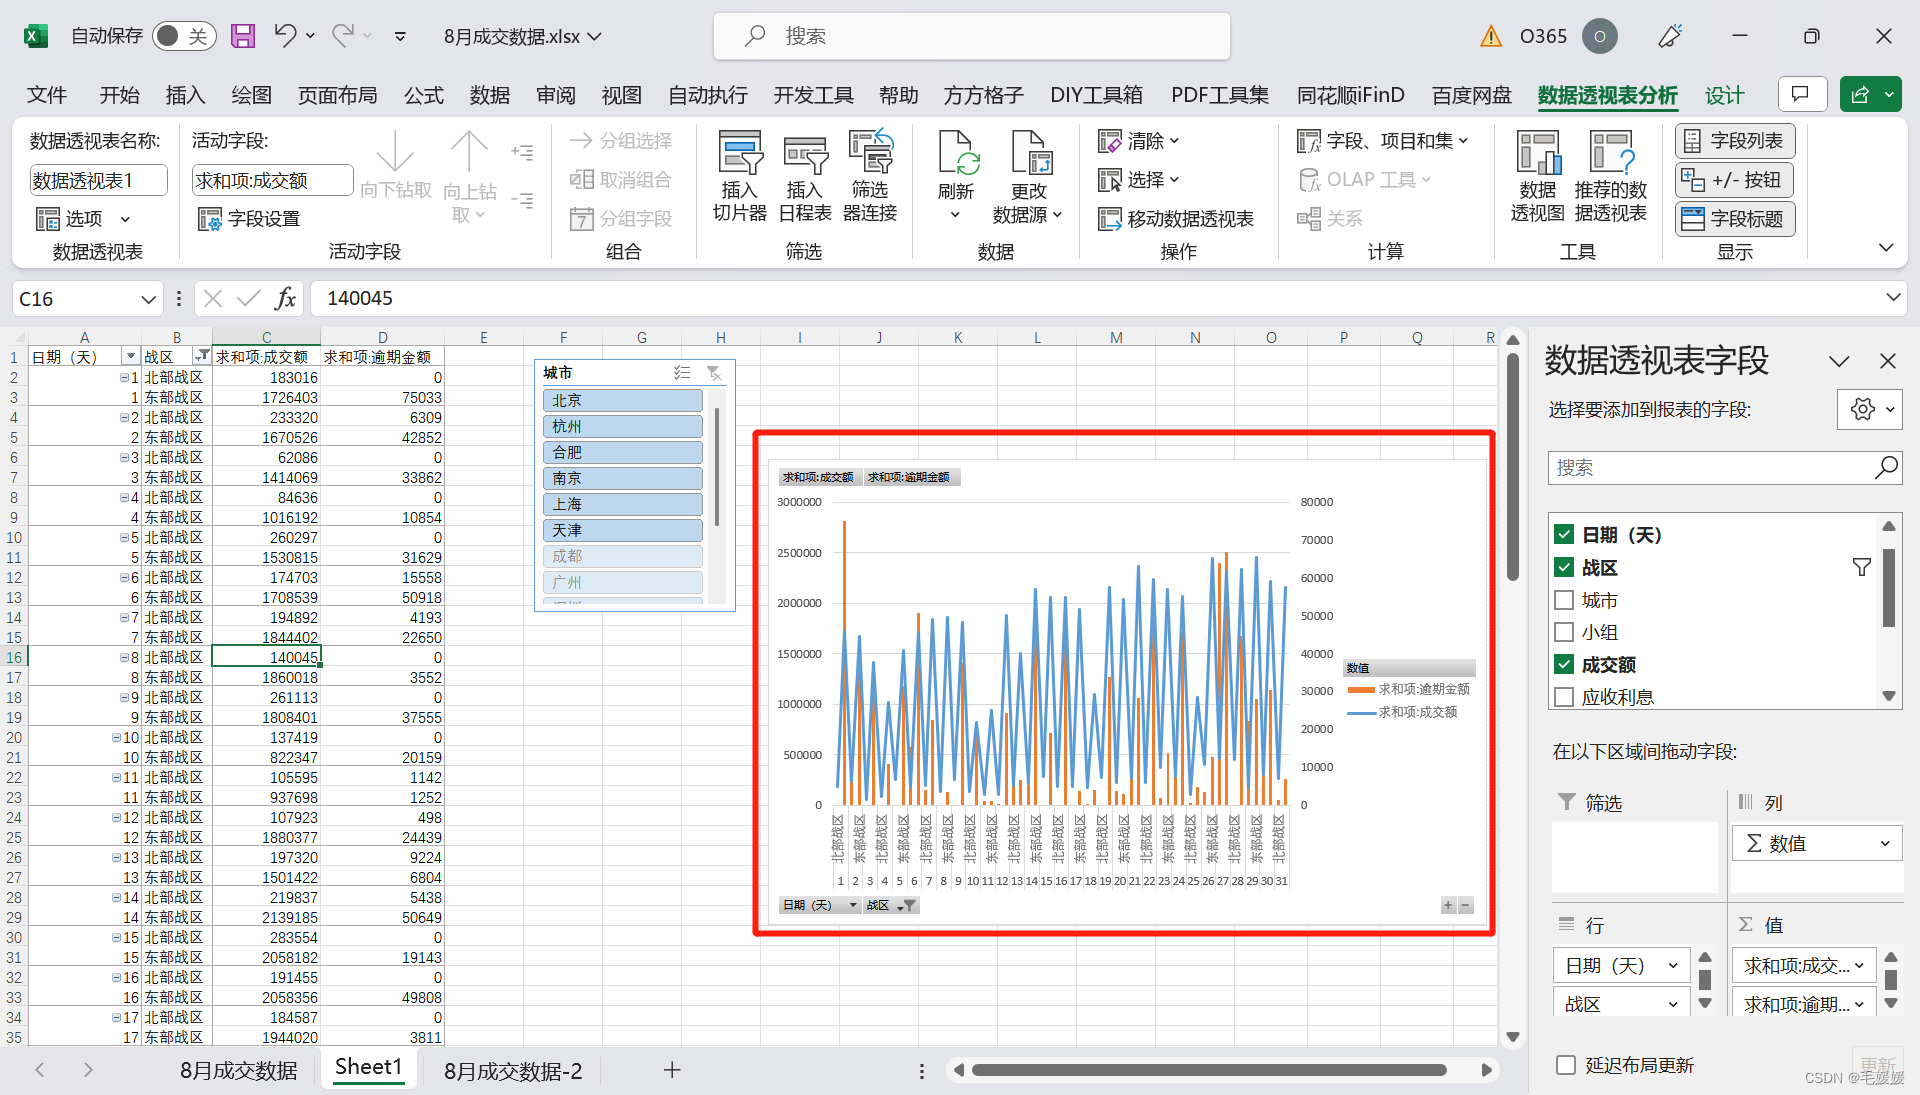Check the 应收利息 field checkbox
Image resolution: width=1920 pixels, height=1095 pixels.
[x=1565, y=697]
